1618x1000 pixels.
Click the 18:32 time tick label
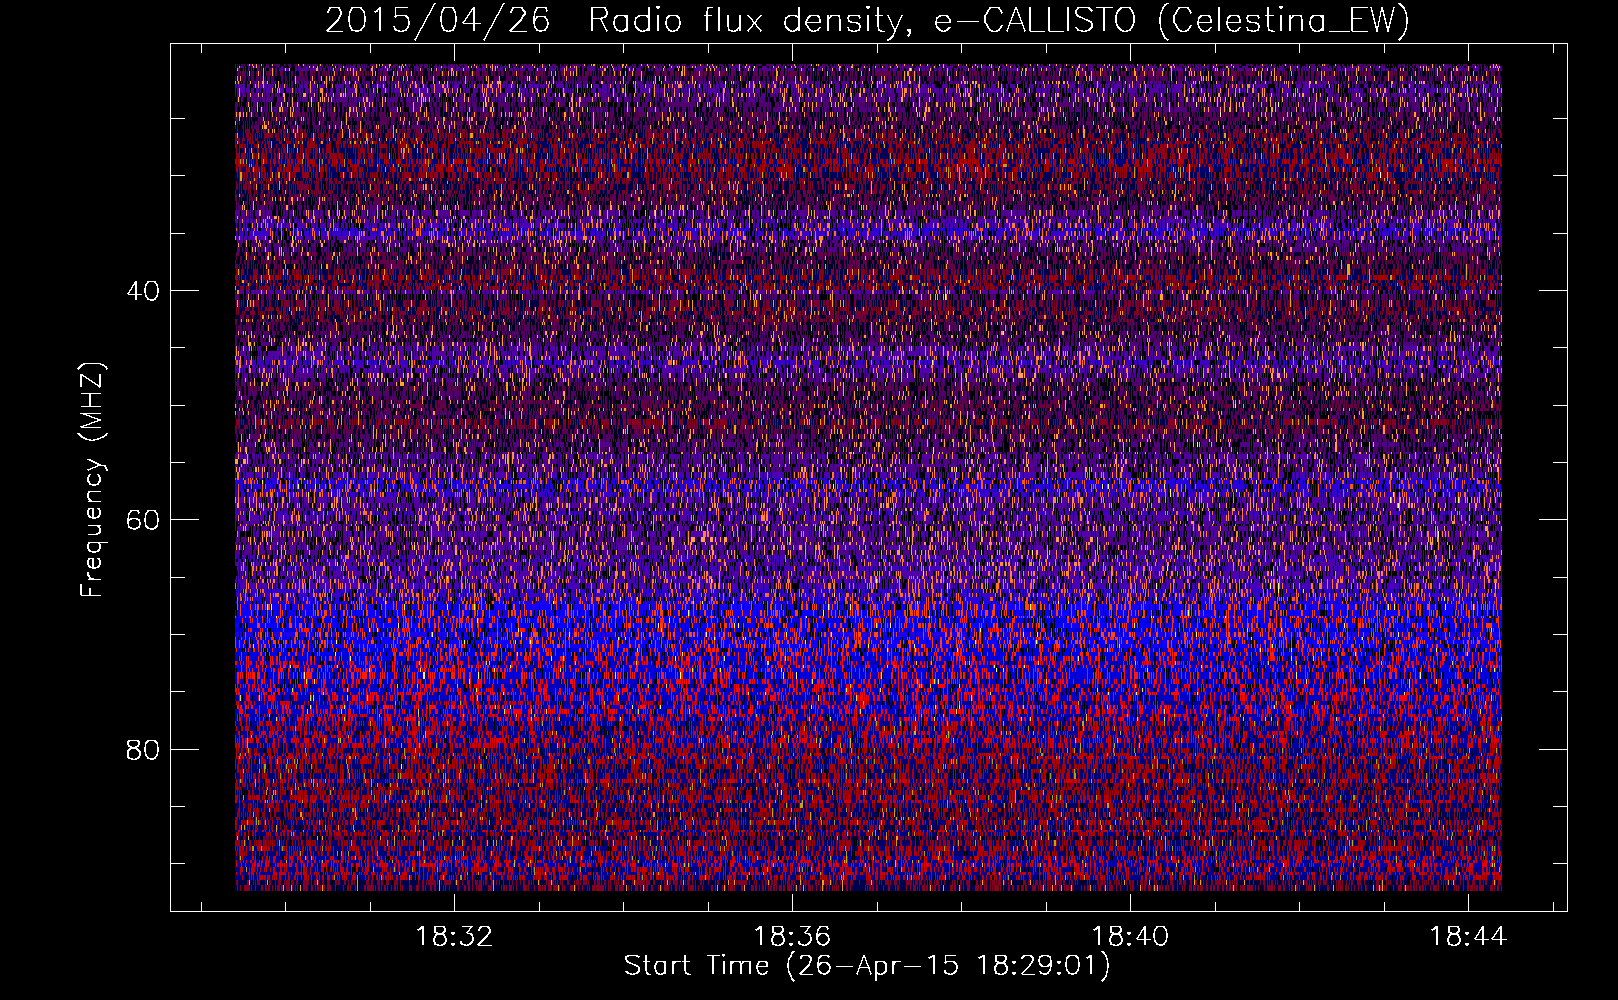[455, 937]
